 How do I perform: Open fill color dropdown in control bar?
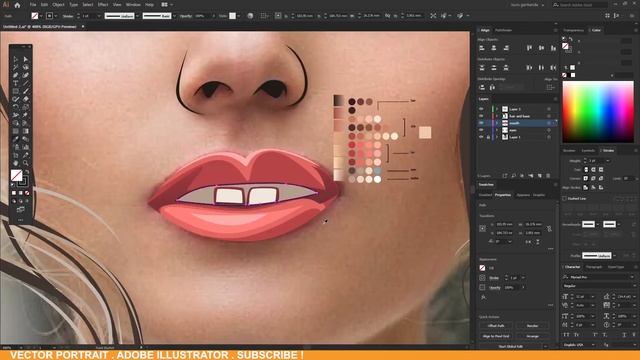tap(42, 16)
